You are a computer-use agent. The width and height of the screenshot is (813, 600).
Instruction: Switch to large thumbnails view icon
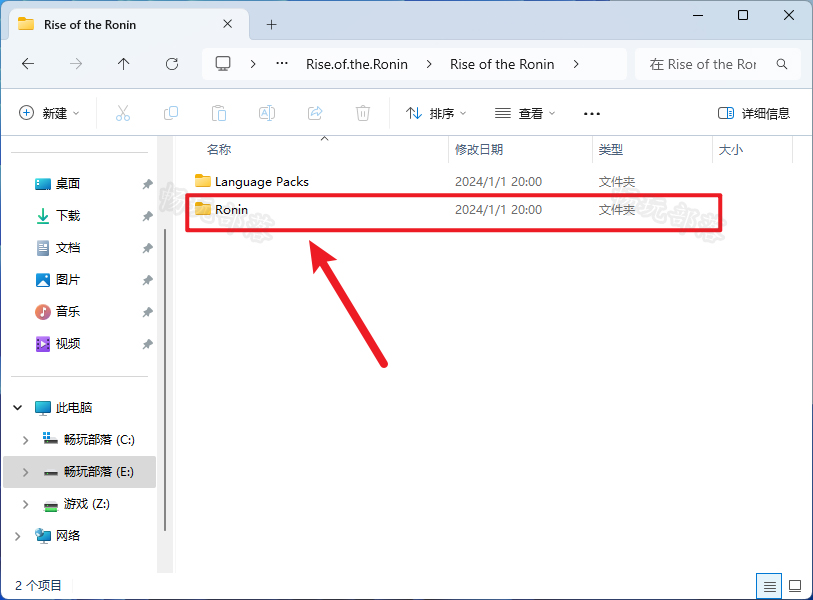pyautogui.click(x=795, y=587)
